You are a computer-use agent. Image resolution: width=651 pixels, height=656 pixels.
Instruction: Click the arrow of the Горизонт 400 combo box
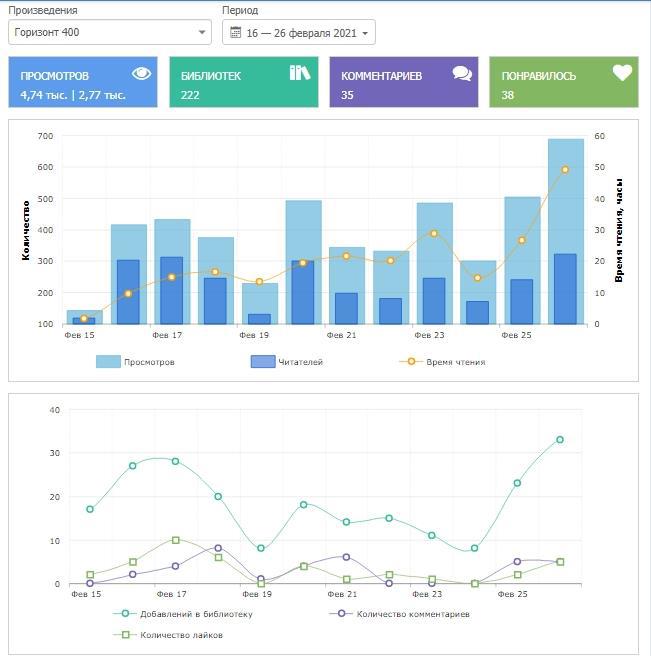pyautogui.click(x=202, y=33)
